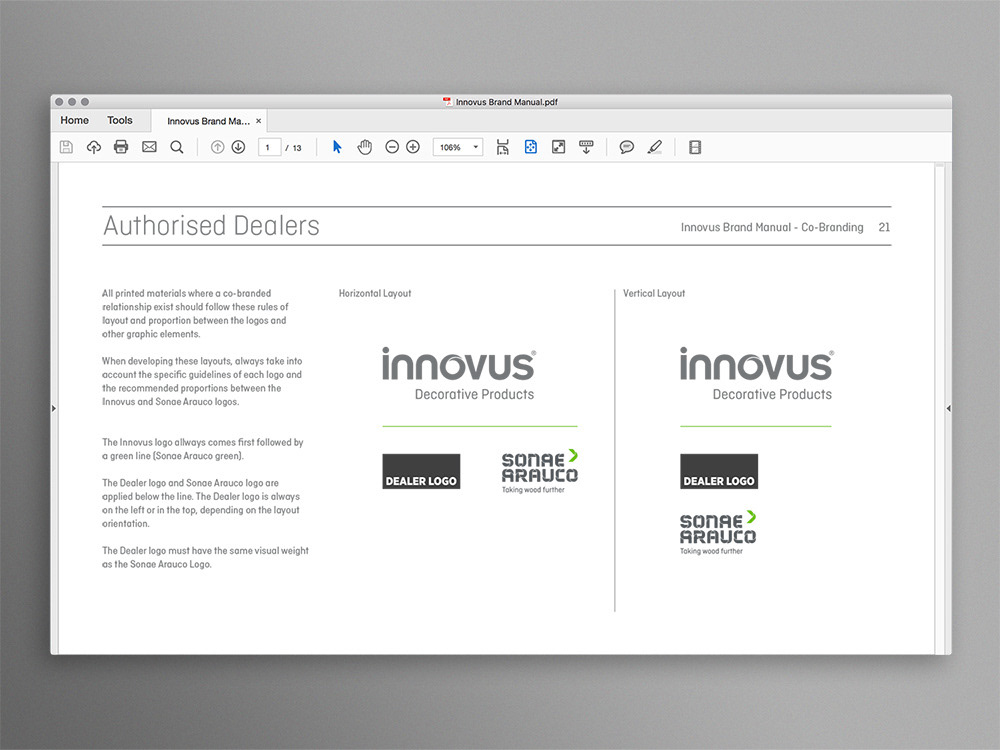Expand the left navigation pane arrow
1000x750 pixels.
point(54,408)
